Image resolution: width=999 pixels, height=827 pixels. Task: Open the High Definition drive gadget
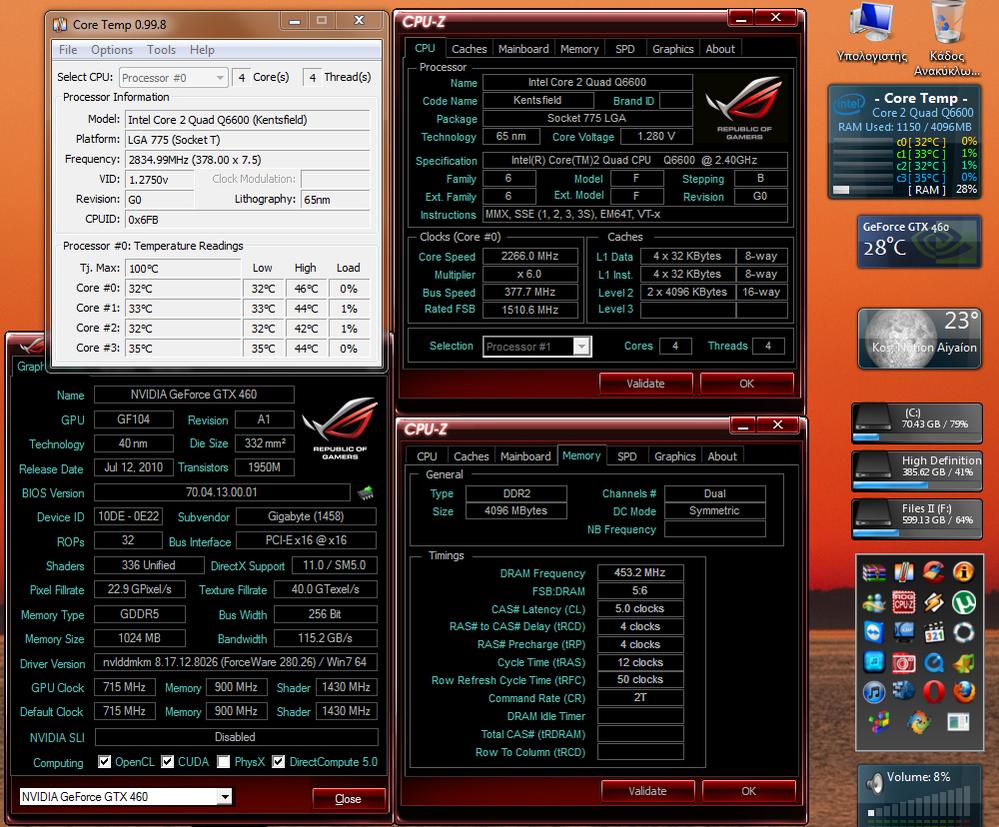coord(917,471)
